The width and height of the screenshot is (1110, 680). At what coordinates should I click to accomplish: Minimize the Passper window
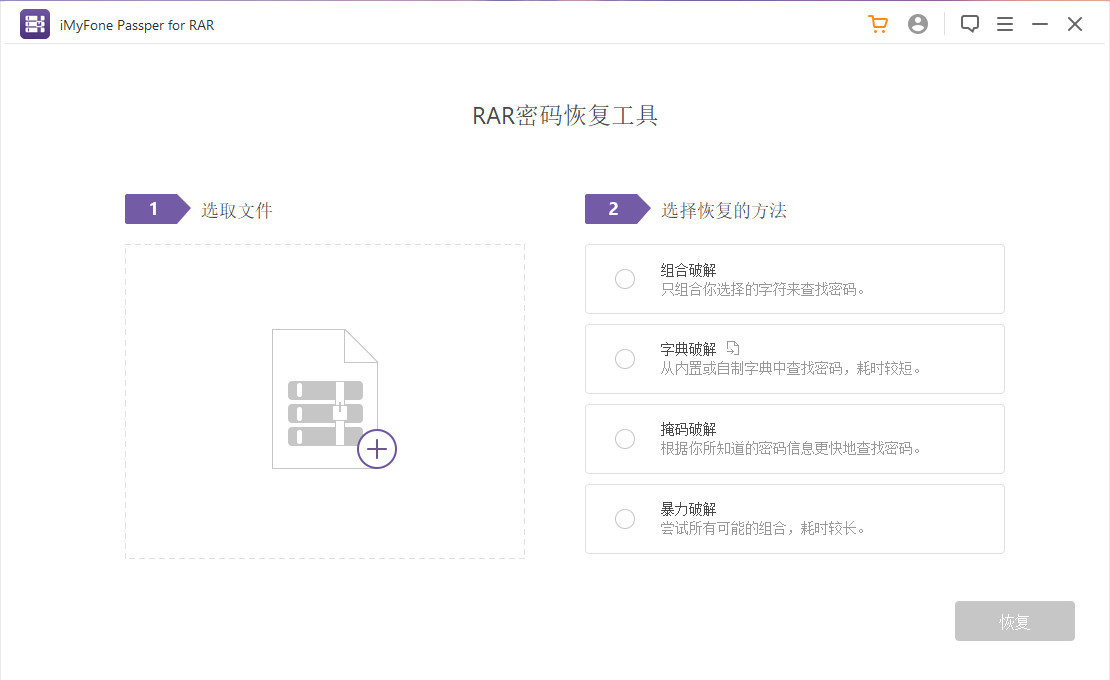click(1040, 25)
